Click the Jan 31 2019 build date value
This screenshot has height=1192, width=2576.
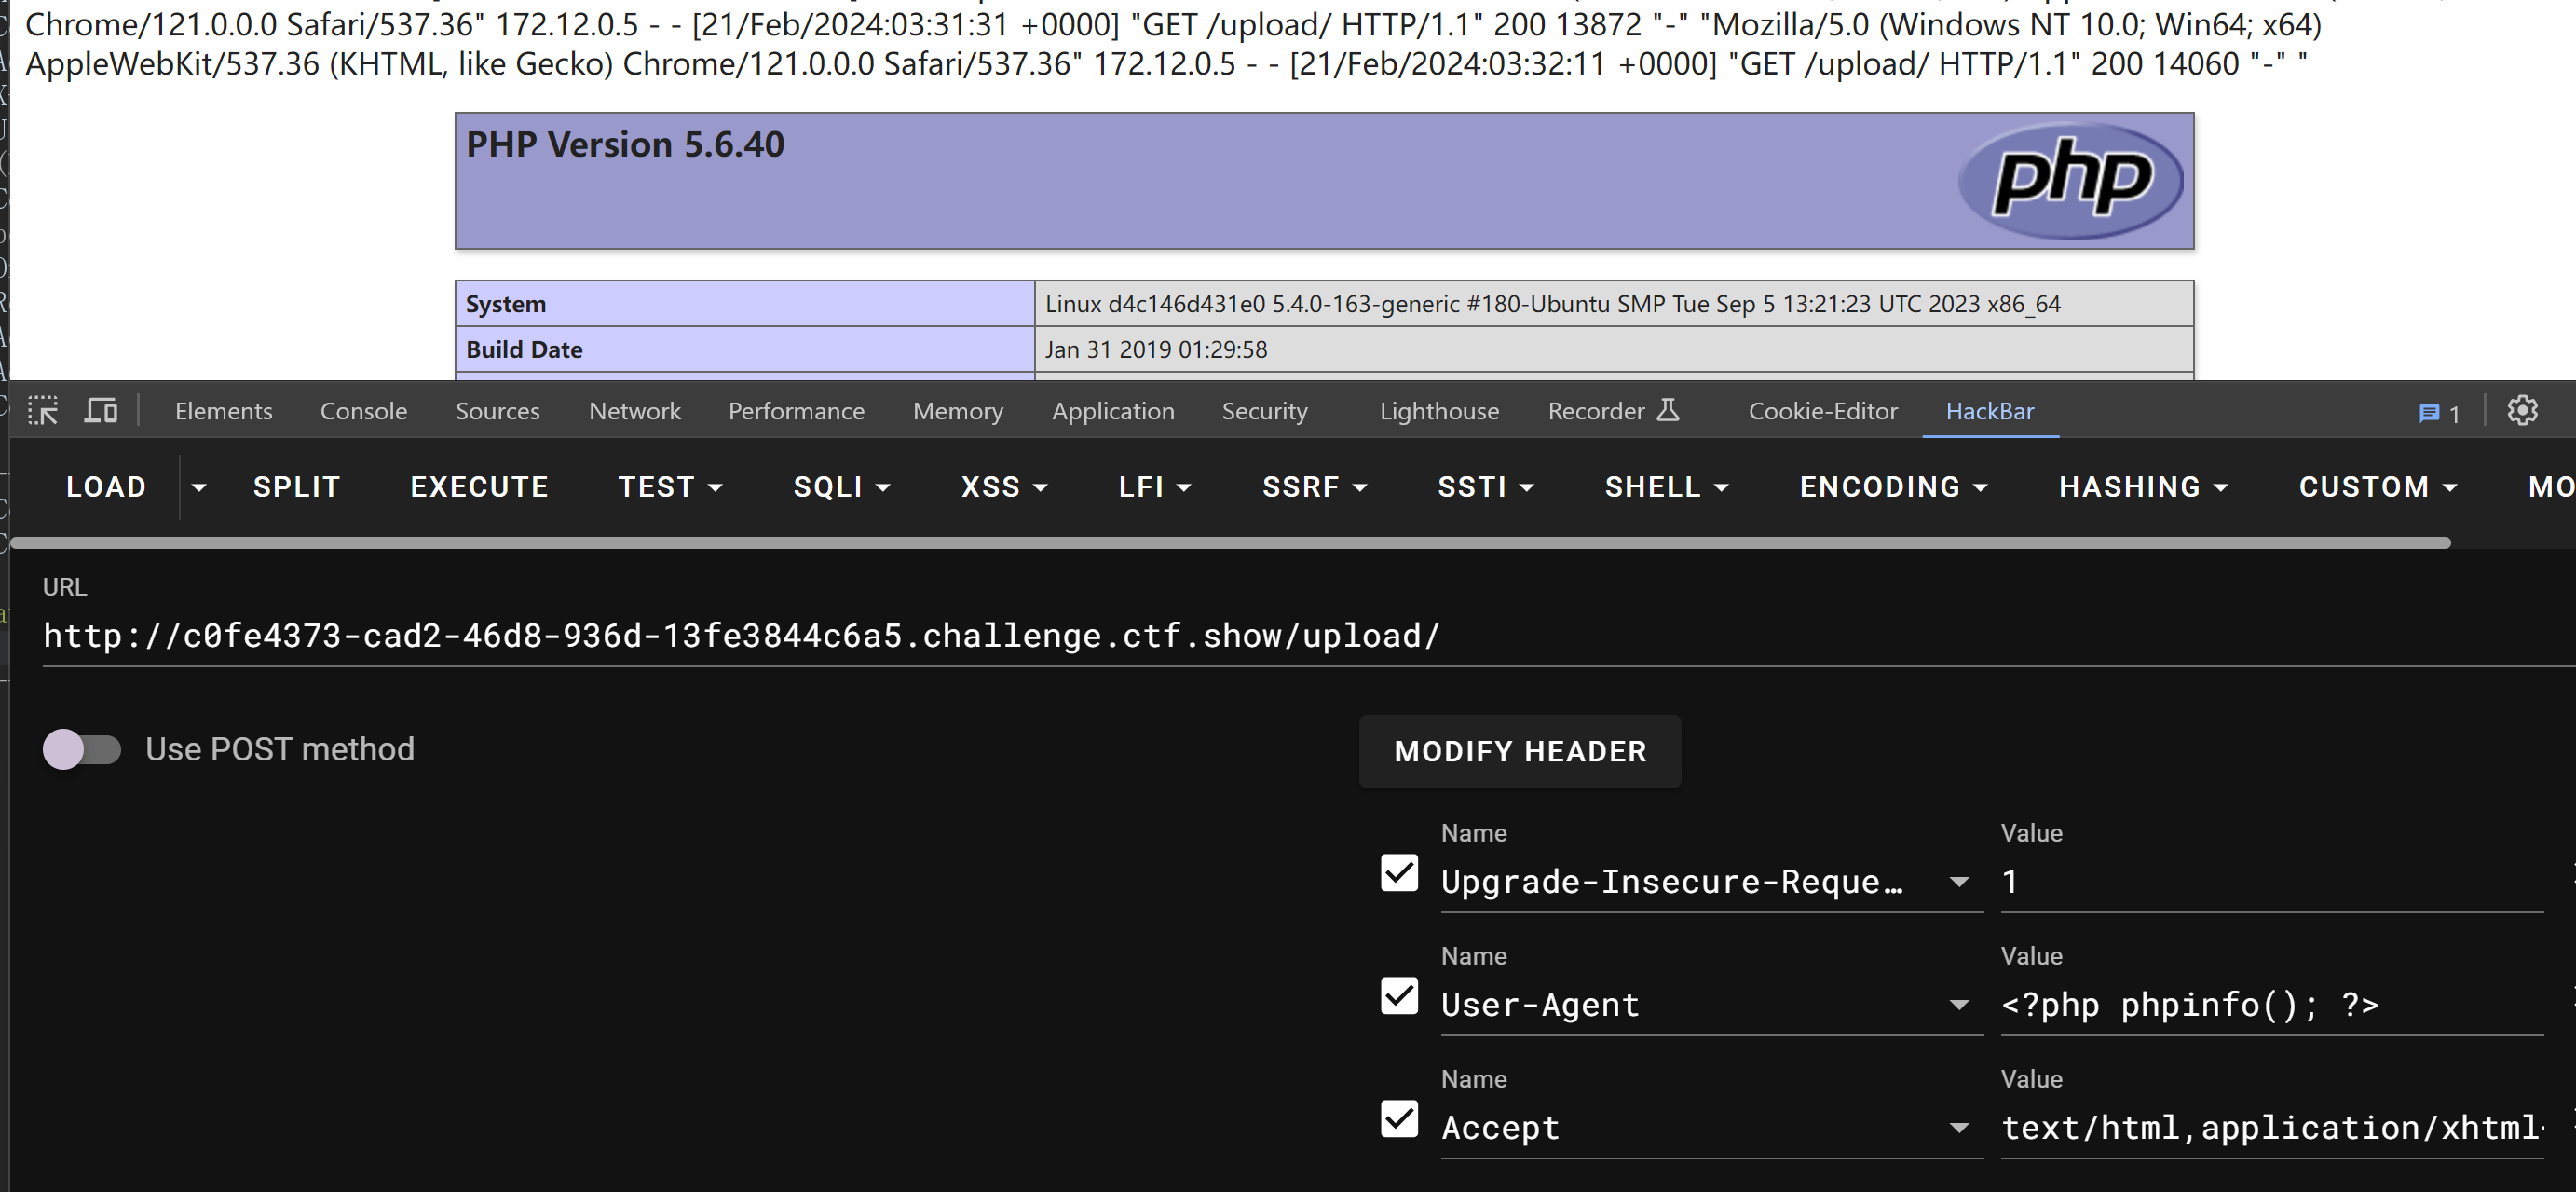(1156, 350)
